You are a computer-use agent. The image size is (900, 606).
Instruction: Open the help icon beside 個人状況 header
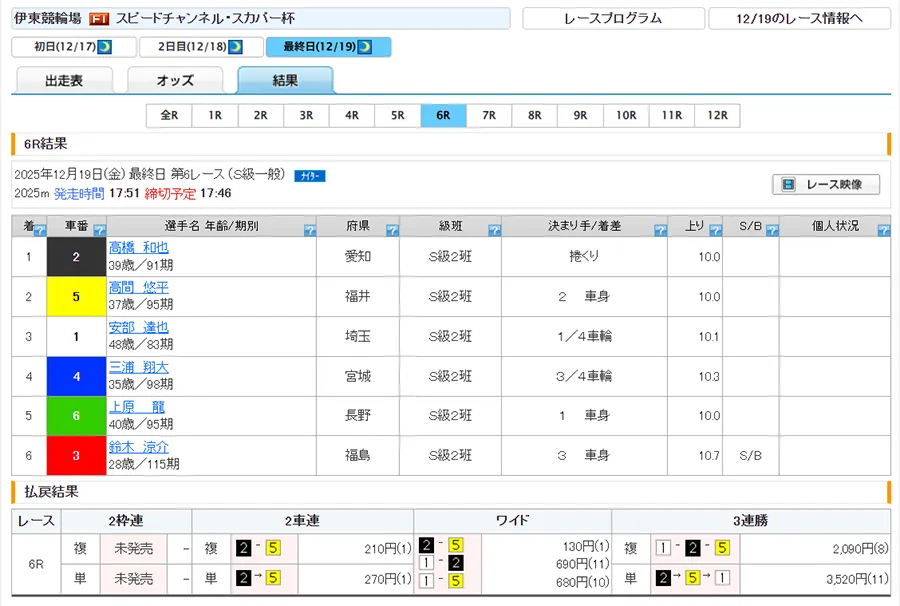coord(882,230)
